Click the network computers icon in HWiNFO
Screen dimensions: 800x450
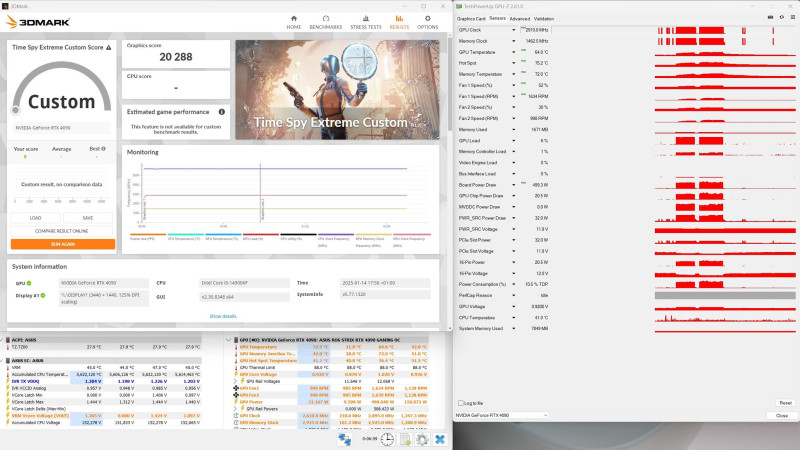344,439
